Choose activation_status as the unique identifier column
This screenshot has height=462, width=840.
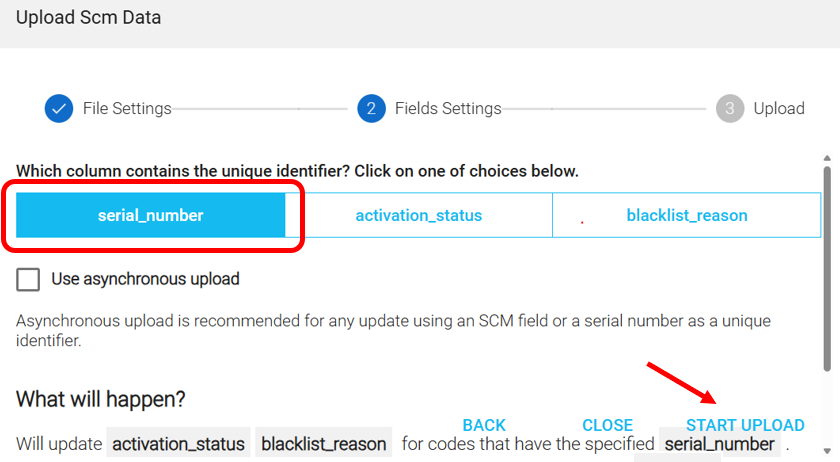pyautogui.click(x=419, y=216)
